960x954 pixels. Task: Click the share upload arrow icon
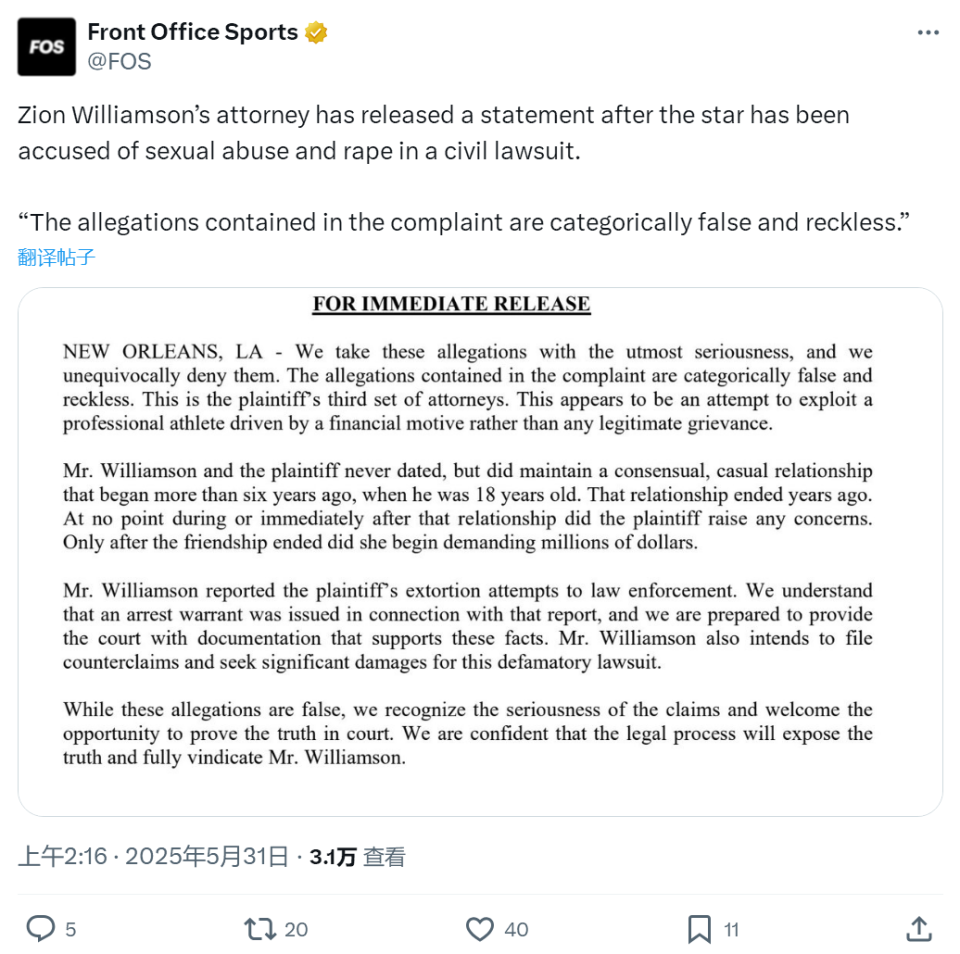[918, 929]
